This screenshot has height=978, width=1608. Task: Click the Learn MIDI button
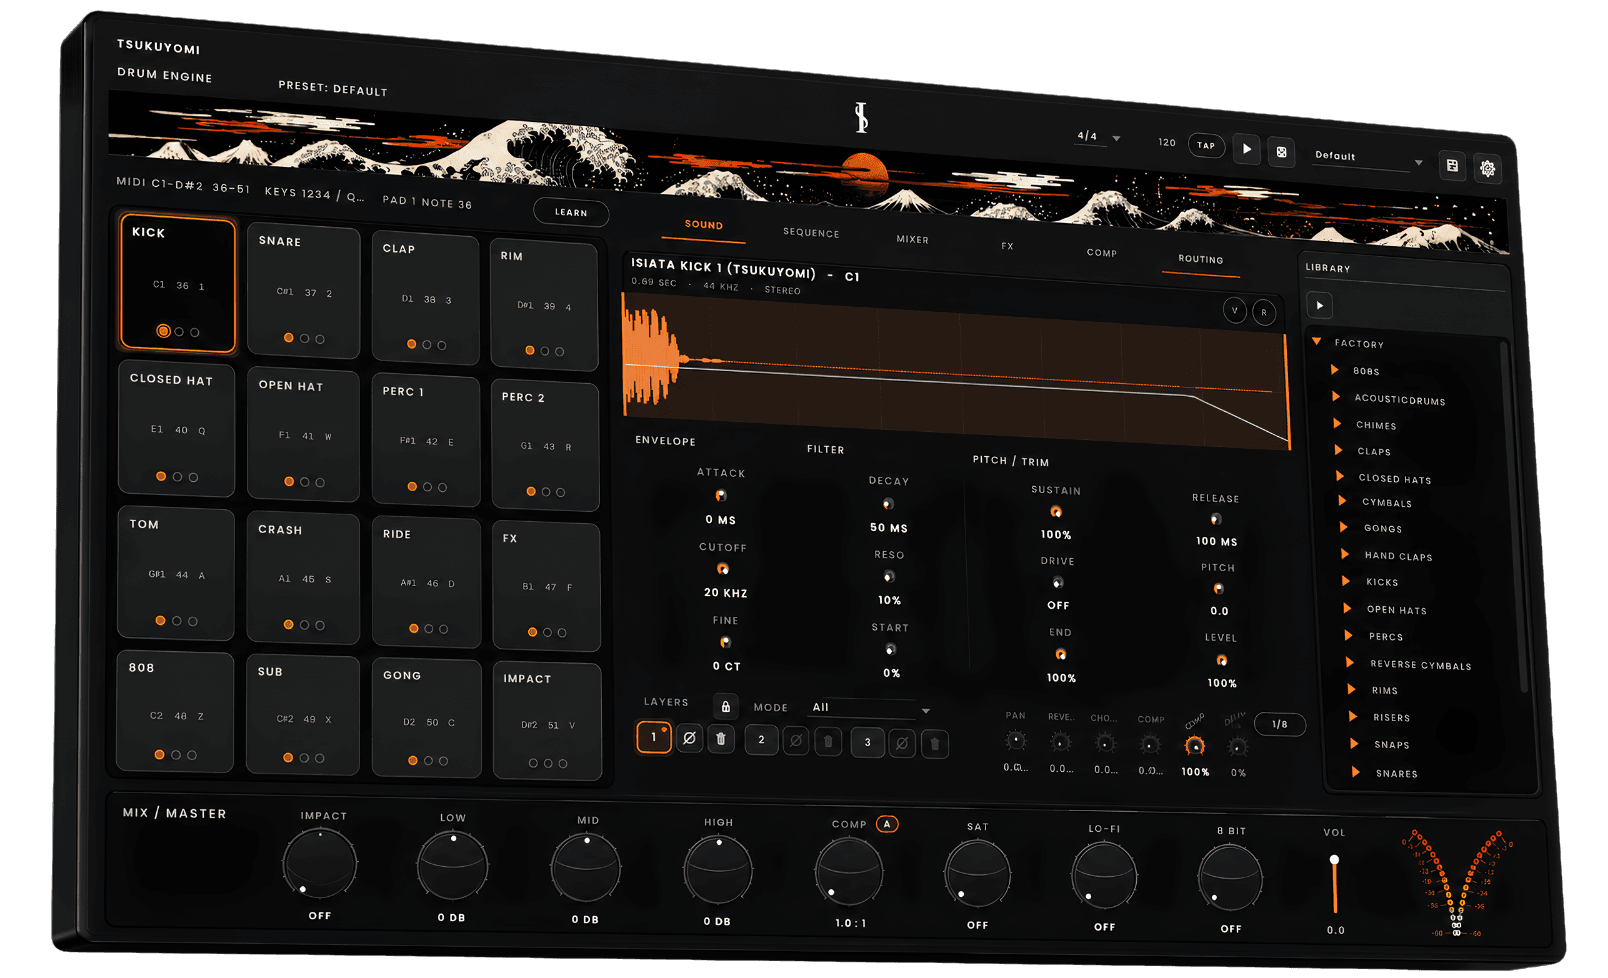coord(571,212)
